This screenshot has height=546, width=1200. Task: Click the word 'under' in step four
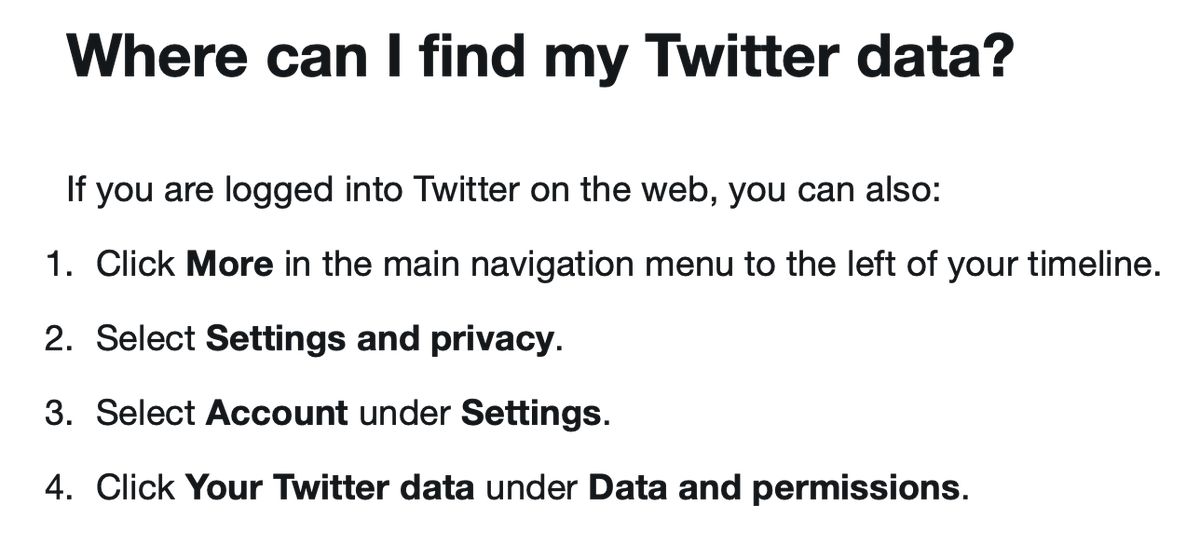pyautogui.click(x=531, y=488)
